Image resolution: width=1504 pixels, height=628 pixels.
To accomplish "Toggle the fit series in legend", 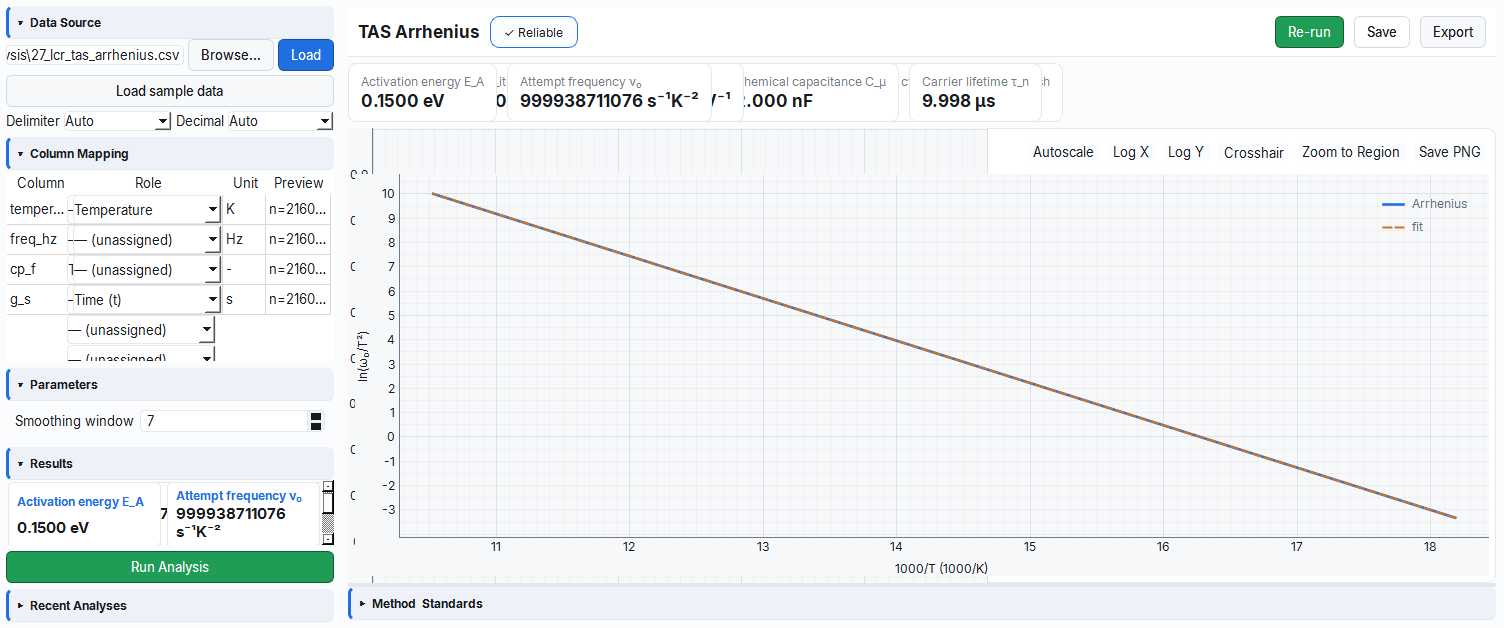I will pos(1403,227).
